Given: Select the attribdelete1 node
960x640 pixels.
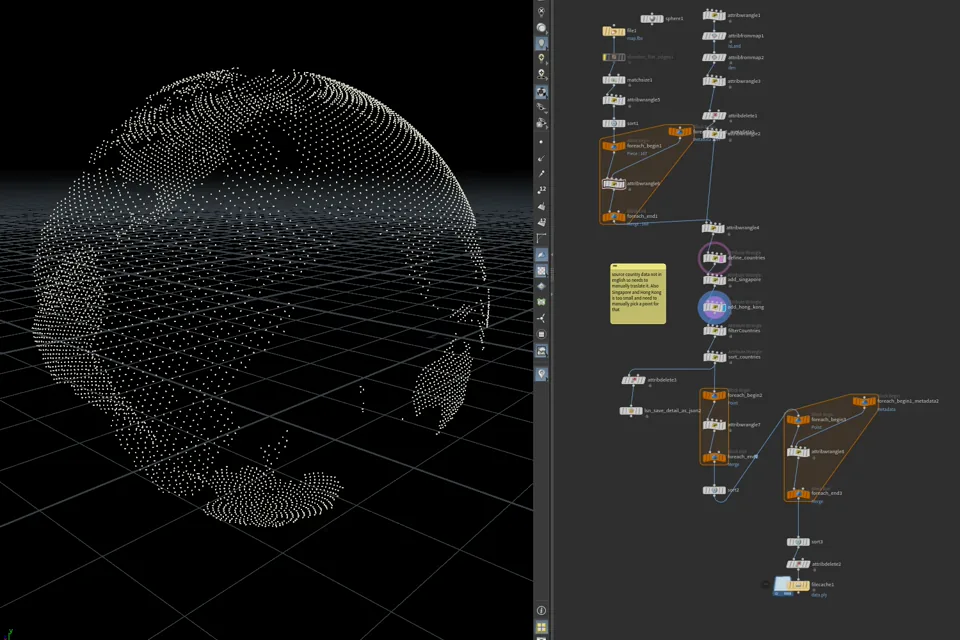Looking at the screenshot, I should [x=714, y=115].
